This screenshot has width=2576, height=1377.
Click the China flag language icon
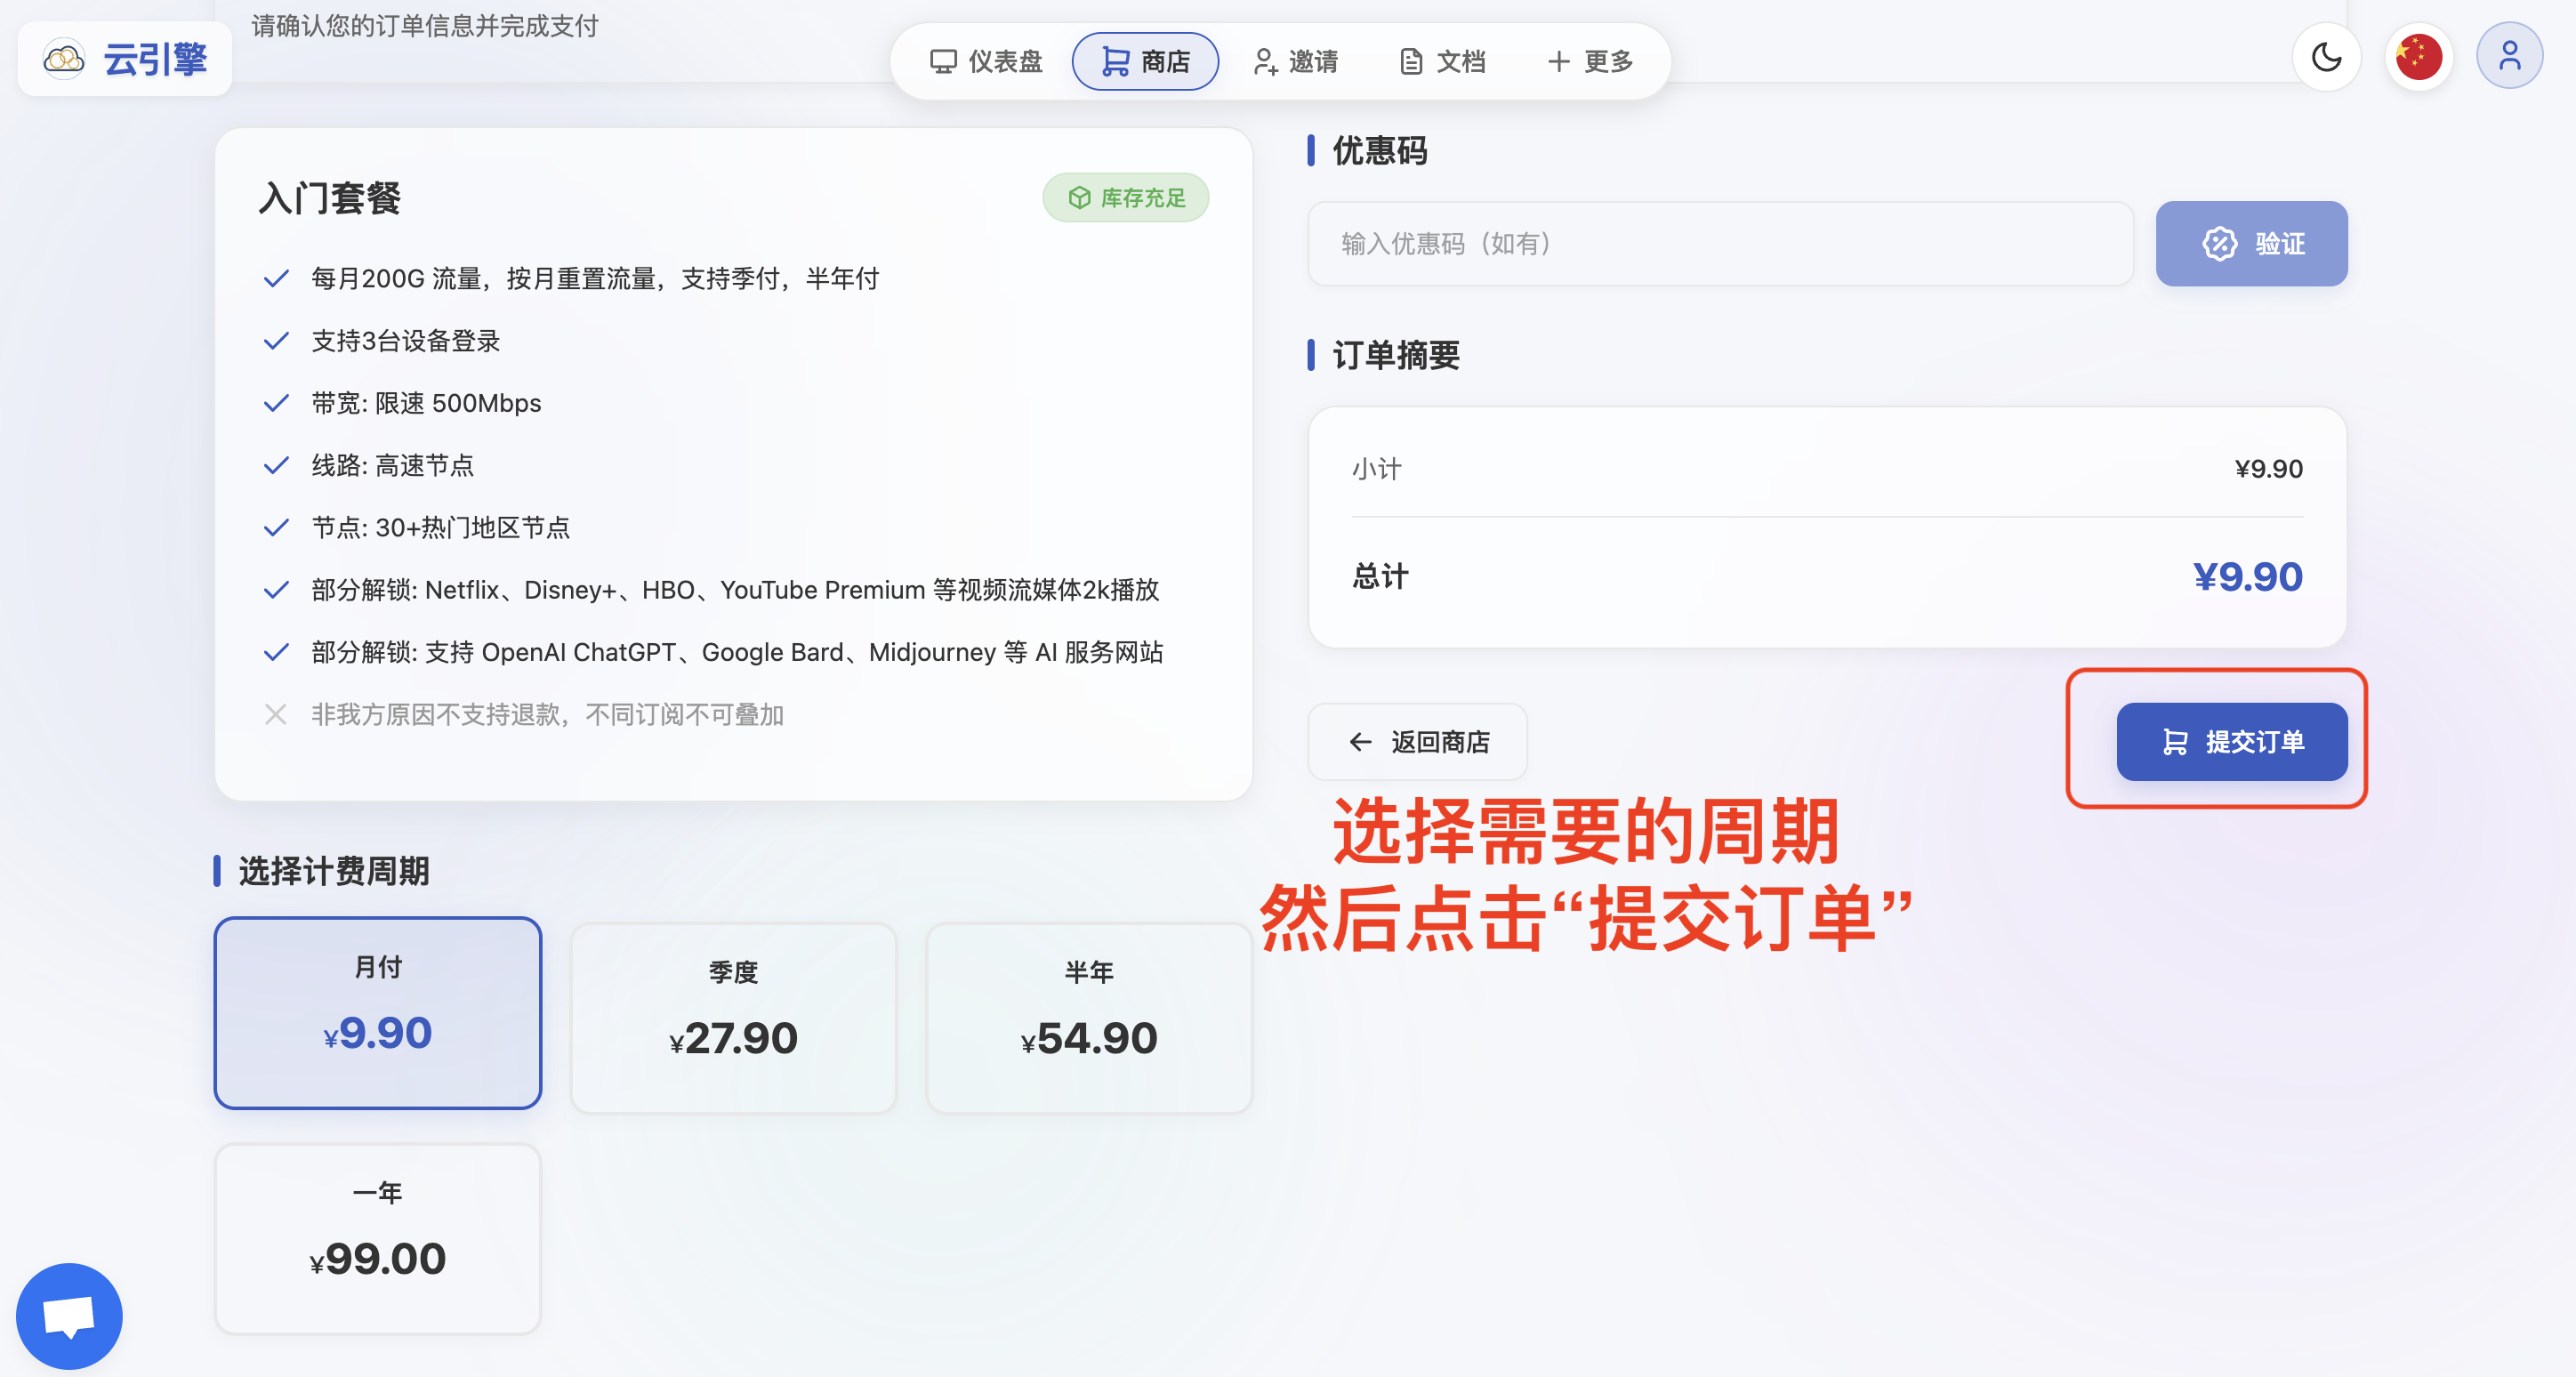2418,58
